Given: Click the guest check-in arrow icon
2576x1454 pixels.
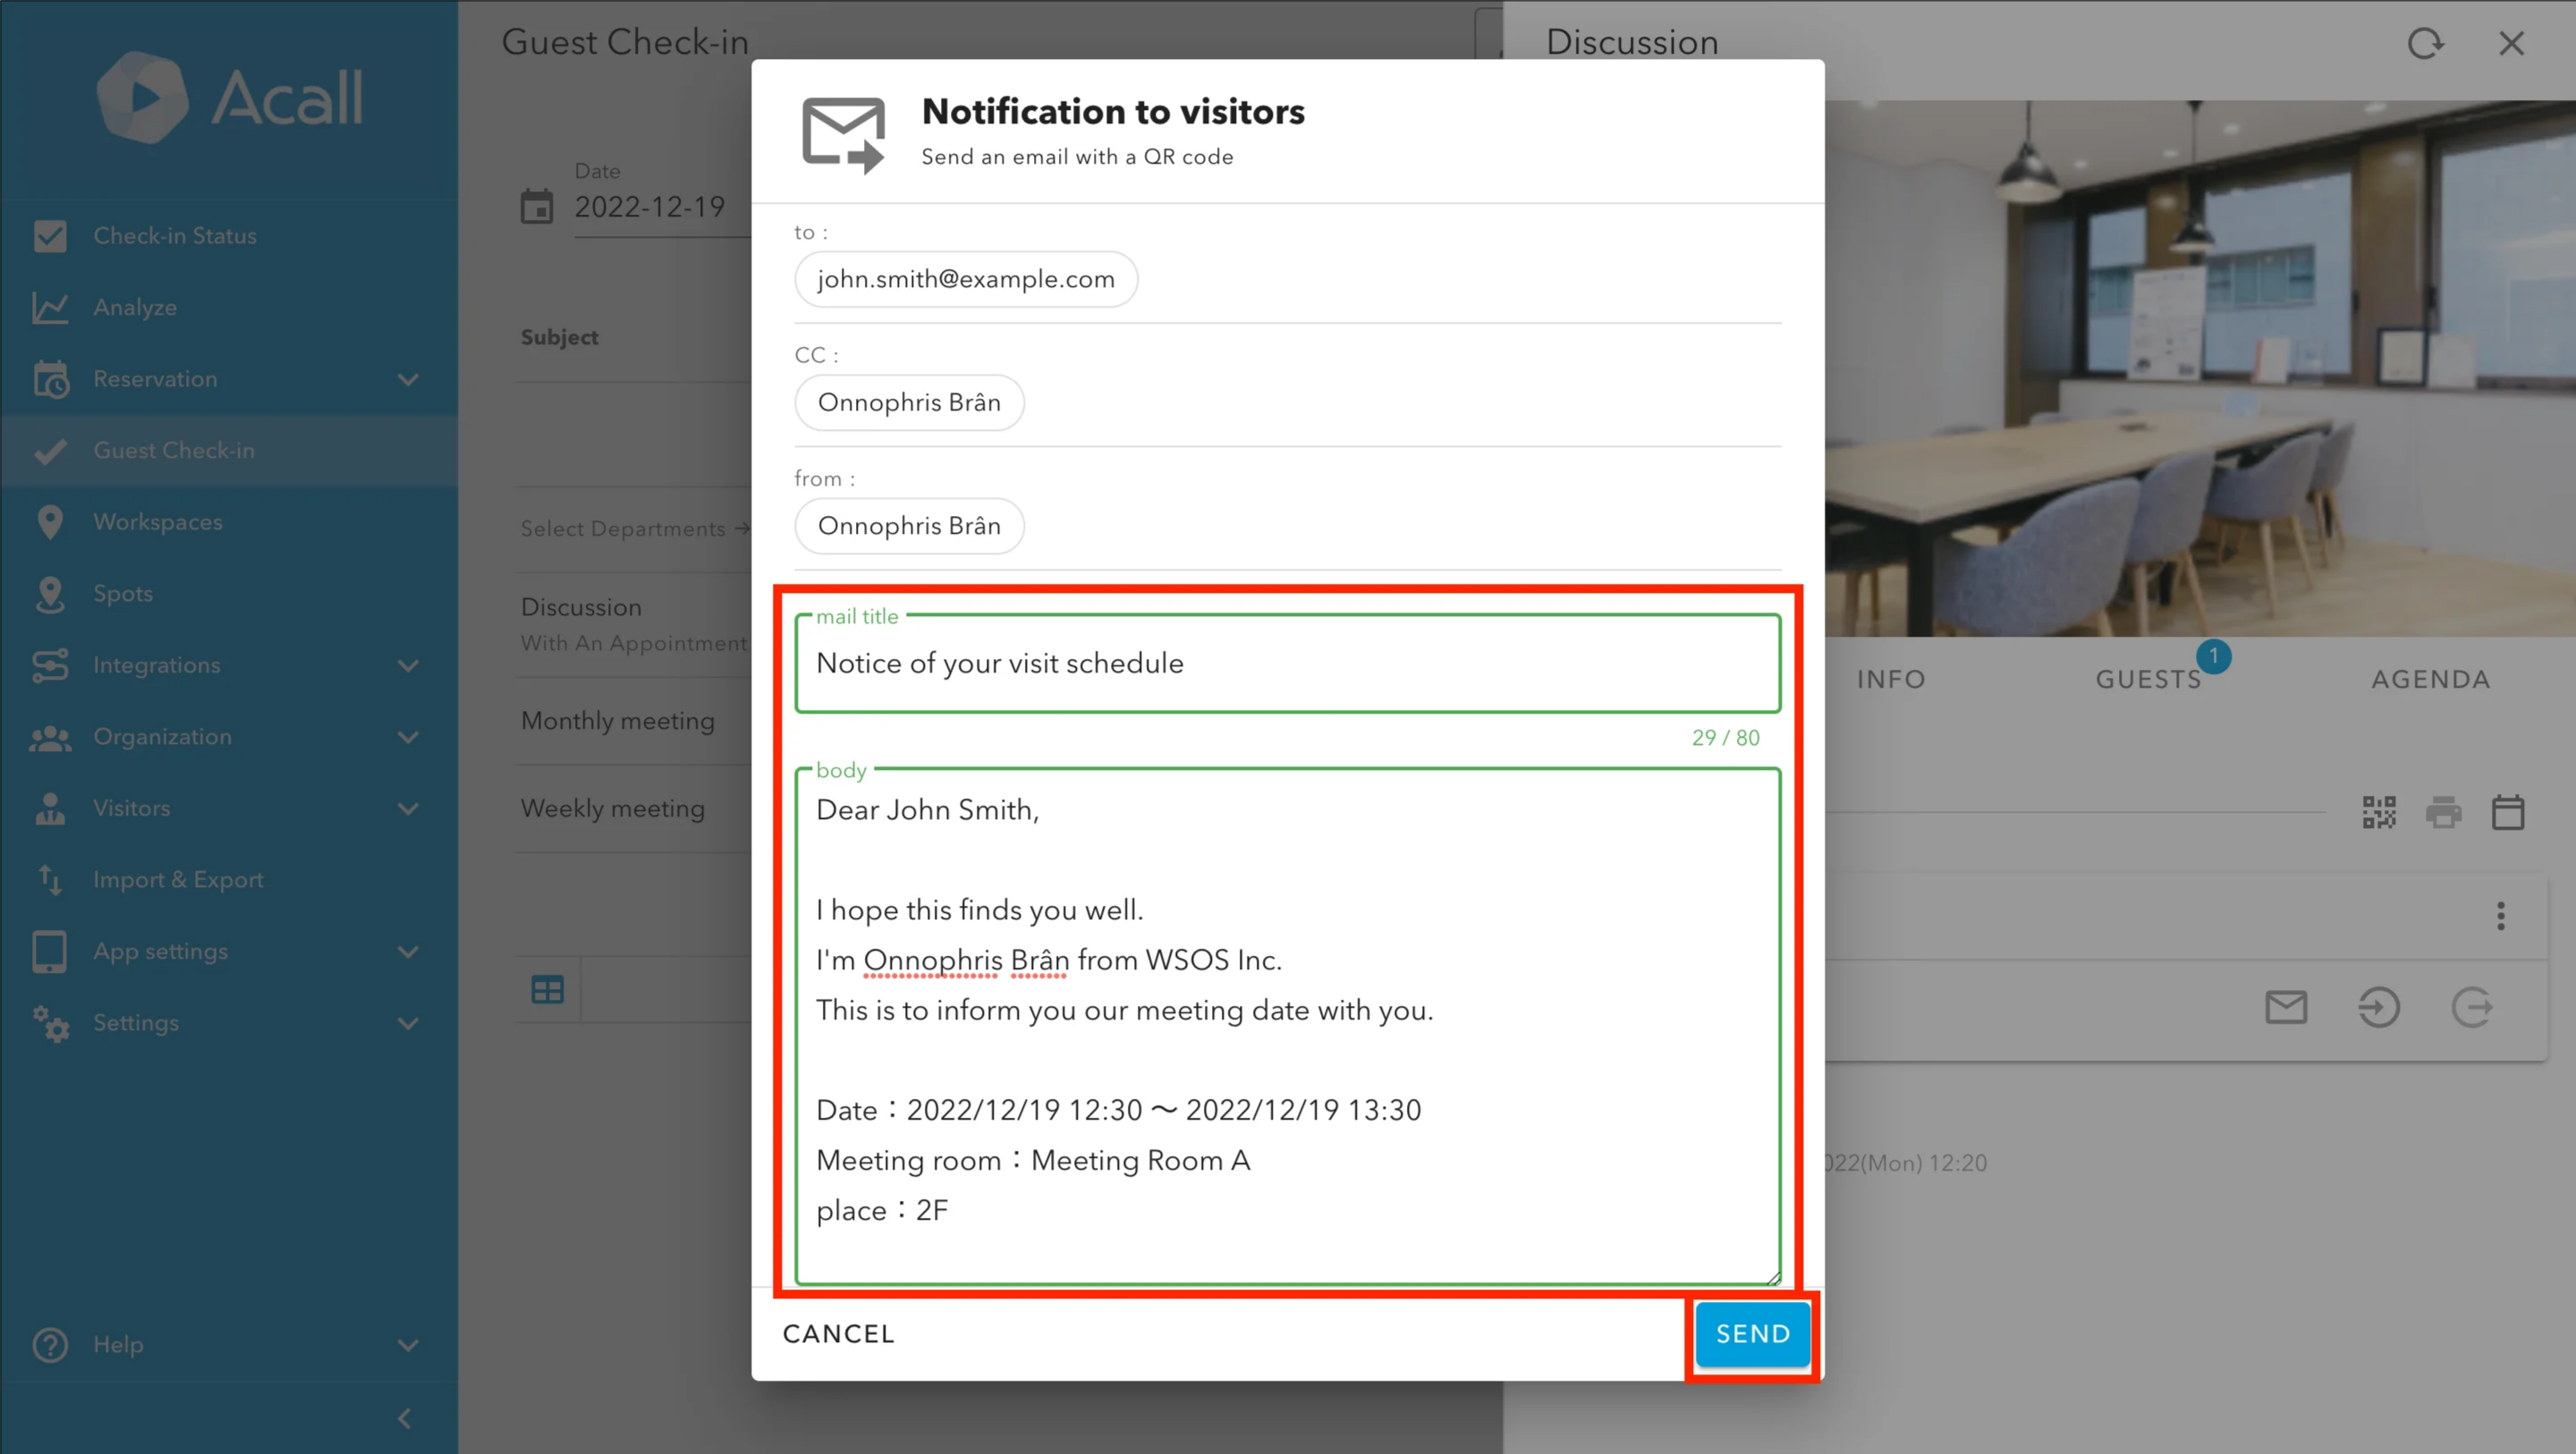Looking at the screenshot, I should (x=2379, y=1007).
